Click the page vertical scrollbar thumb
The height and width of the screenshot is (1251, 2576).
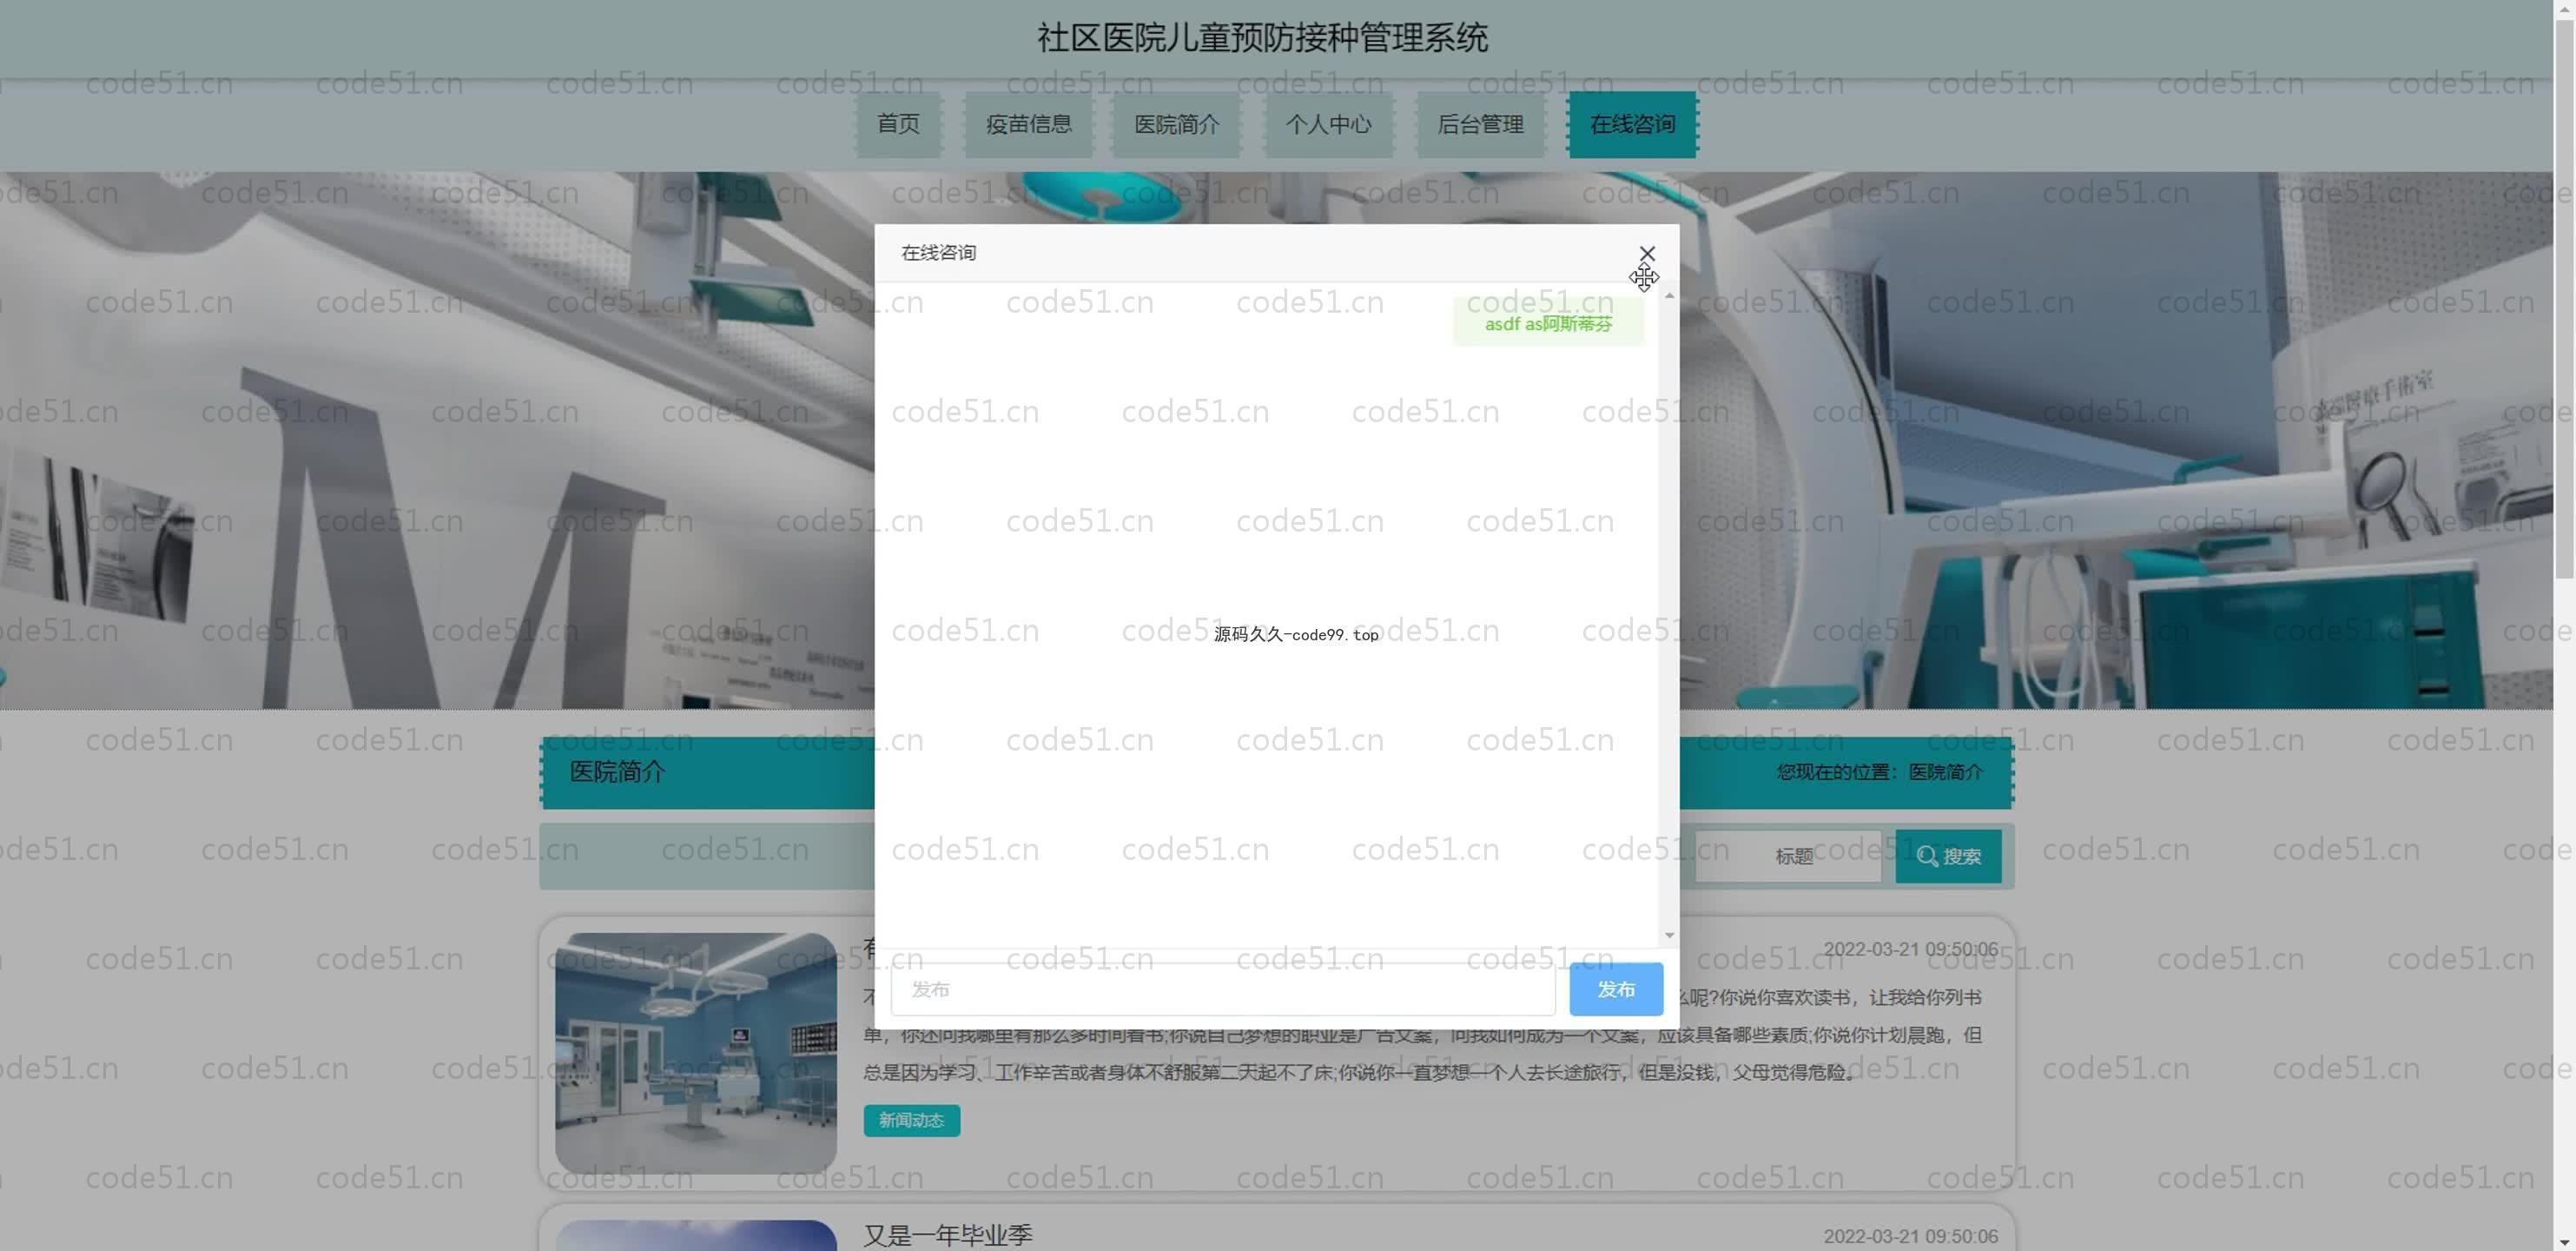(x=2564, y=300)
